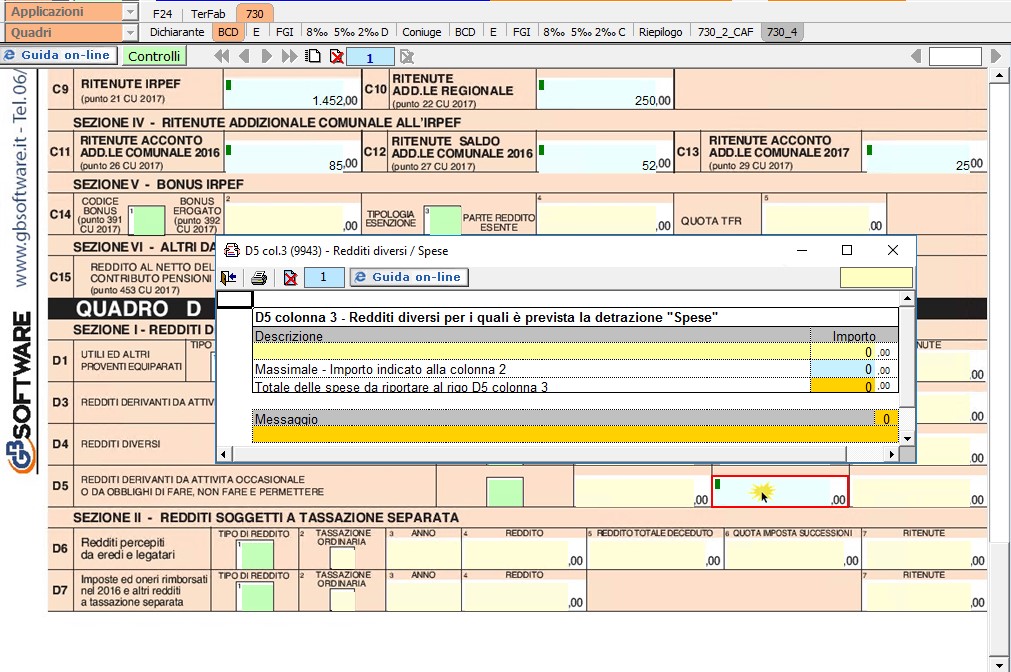
Task: Click right grey arrow near top-right field
Action: [x=996, y=56]
